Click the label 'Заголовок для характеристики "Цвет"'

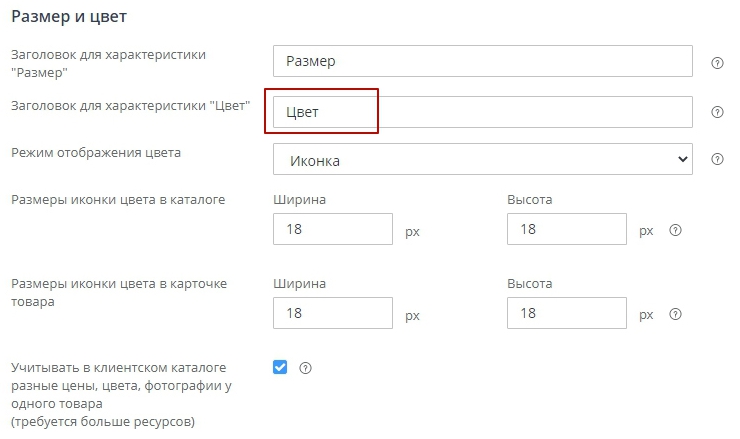[129, 106]
